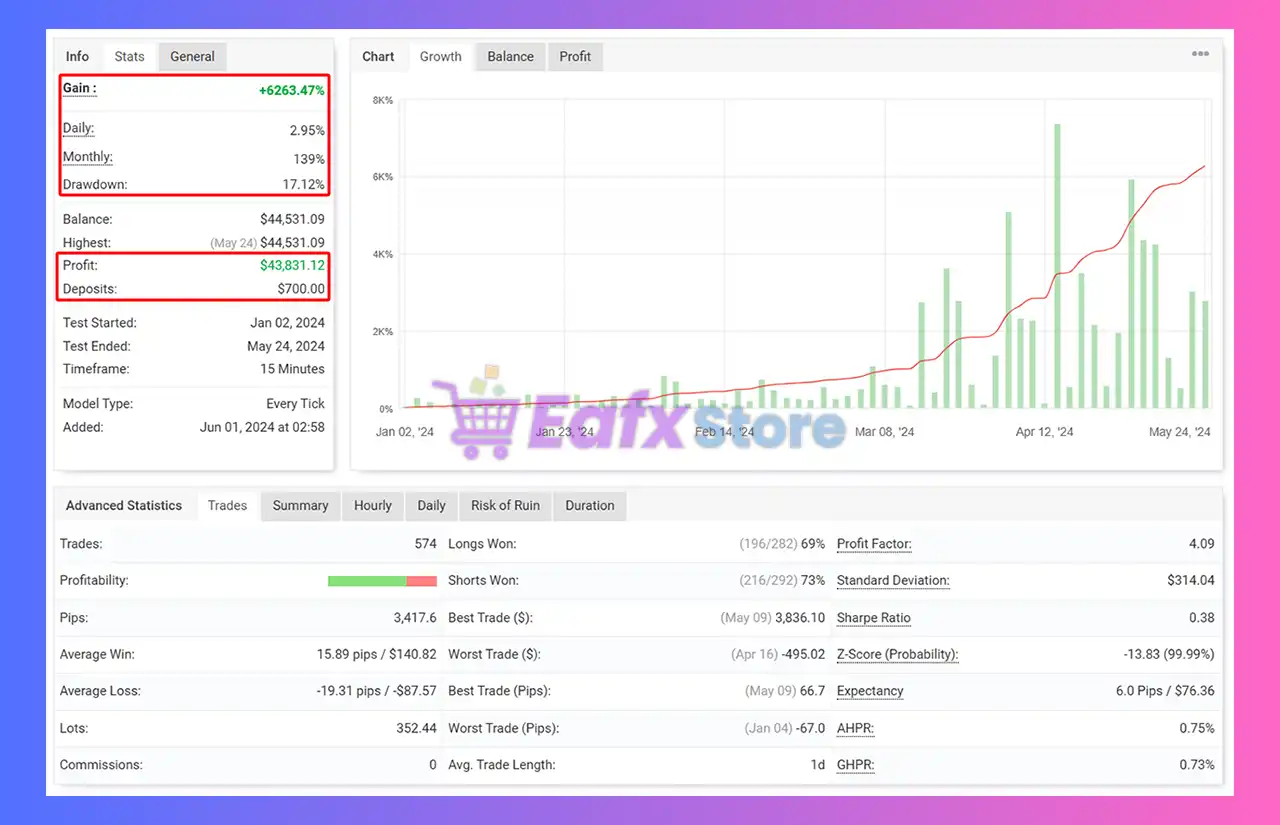Click the Z-Score (Probability) label
1280x825 pixels.
click(897, 655)
